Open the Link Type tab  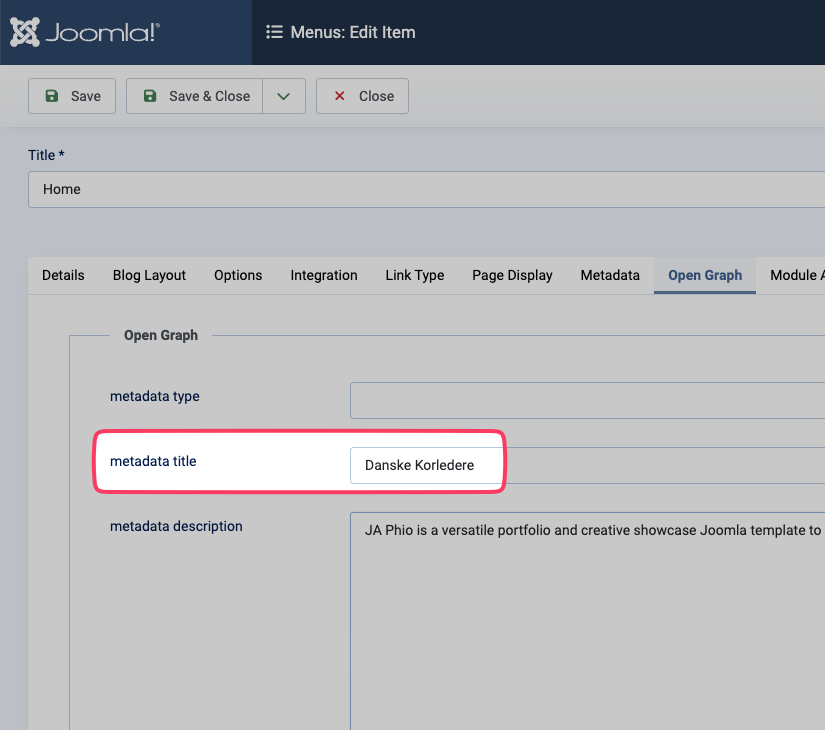[414, 275]
